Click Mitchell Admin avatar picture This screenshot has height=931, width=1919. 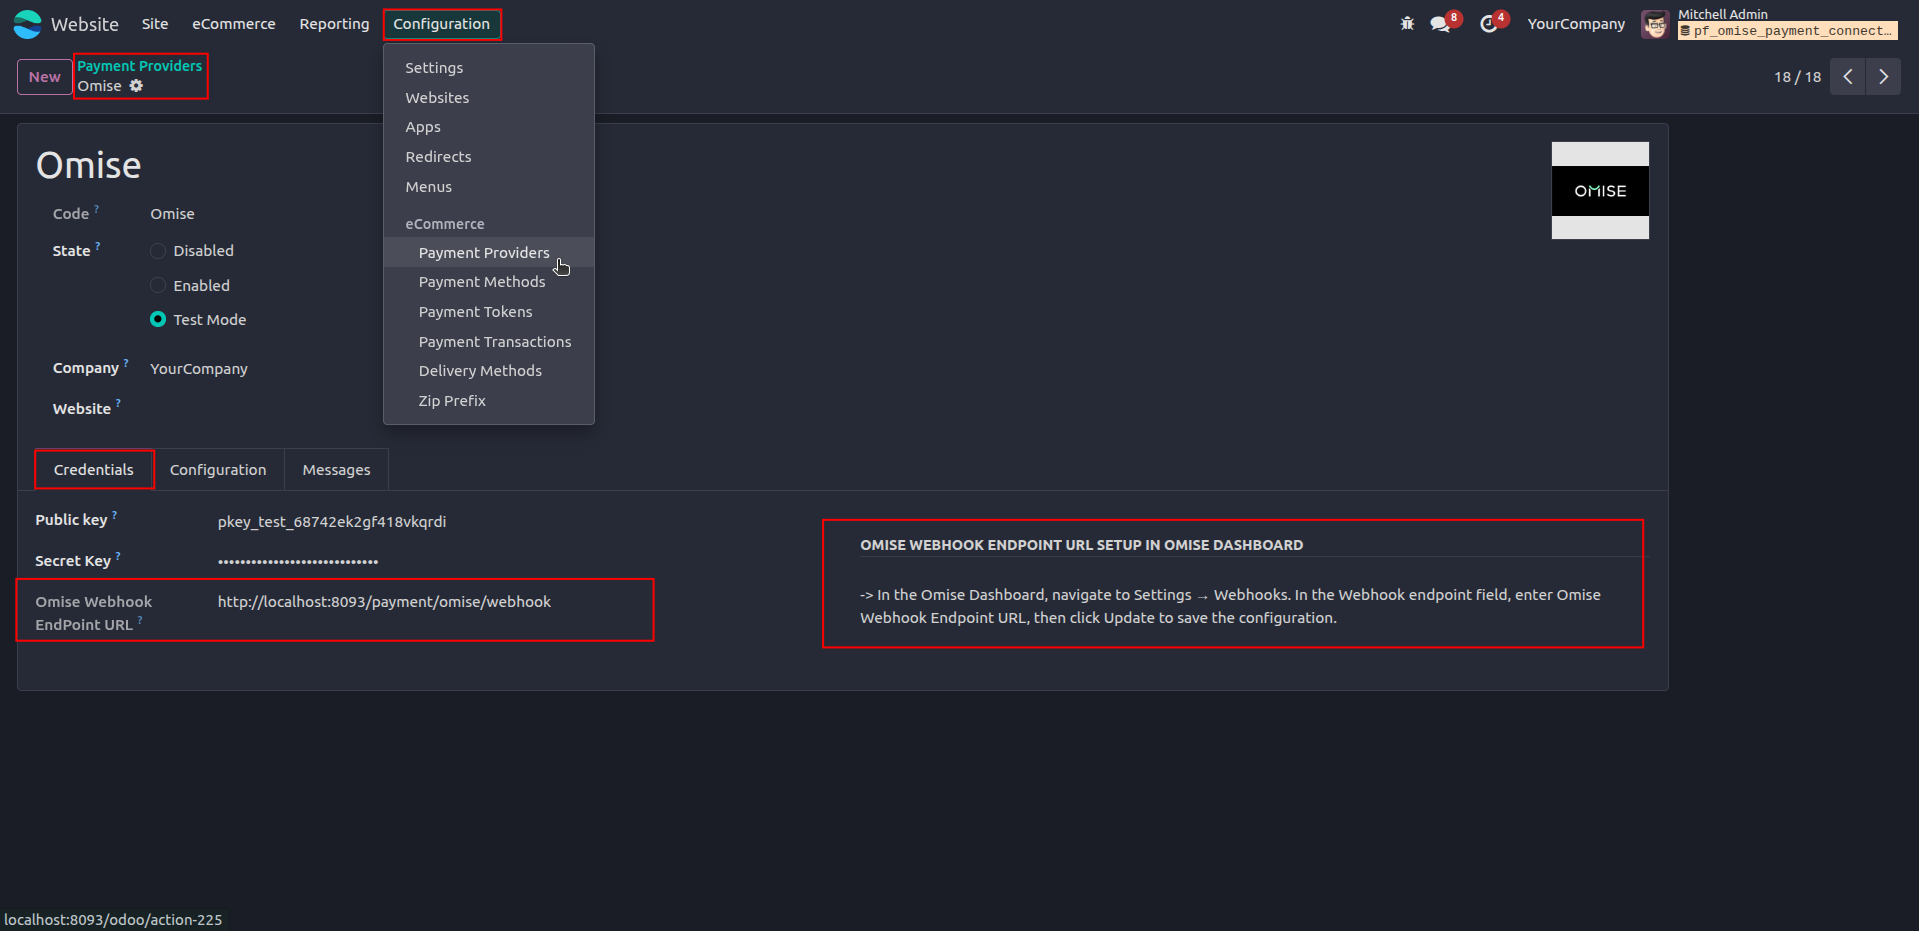1655,24
